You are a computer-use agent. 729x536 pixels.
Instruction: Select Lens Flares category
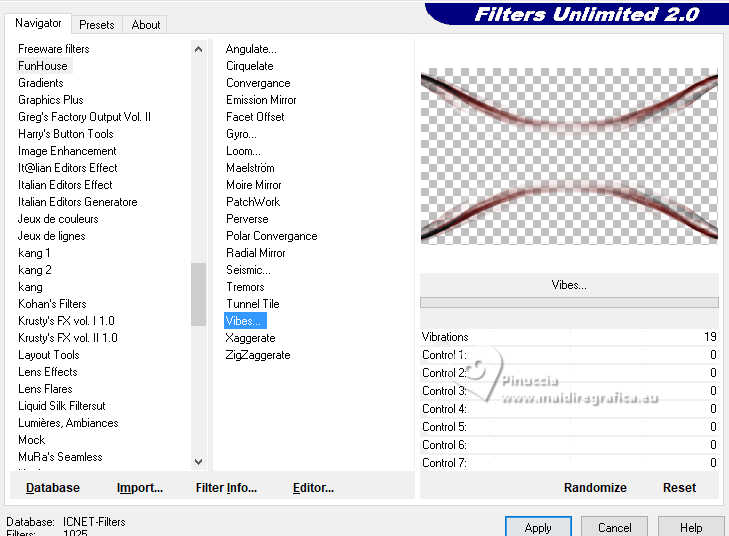point(45,389)
